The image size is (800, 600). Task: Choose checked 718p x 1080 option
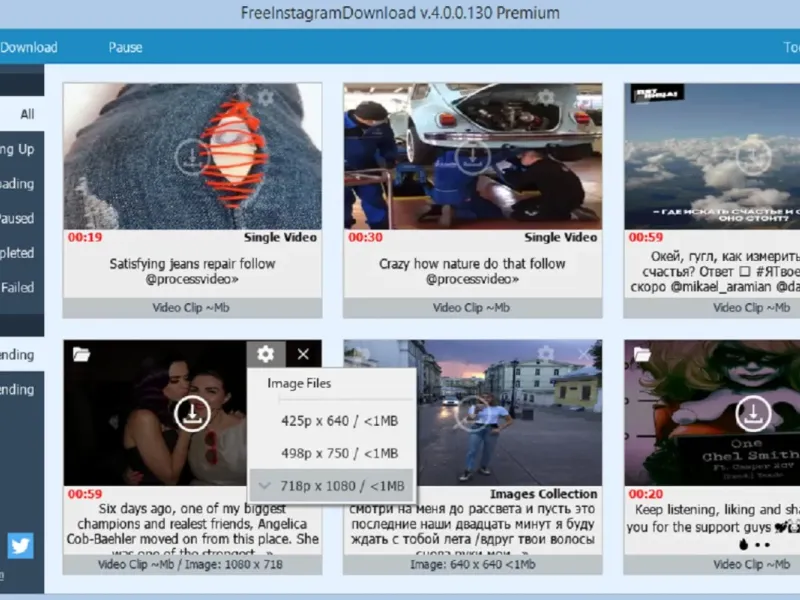[332, 486]
